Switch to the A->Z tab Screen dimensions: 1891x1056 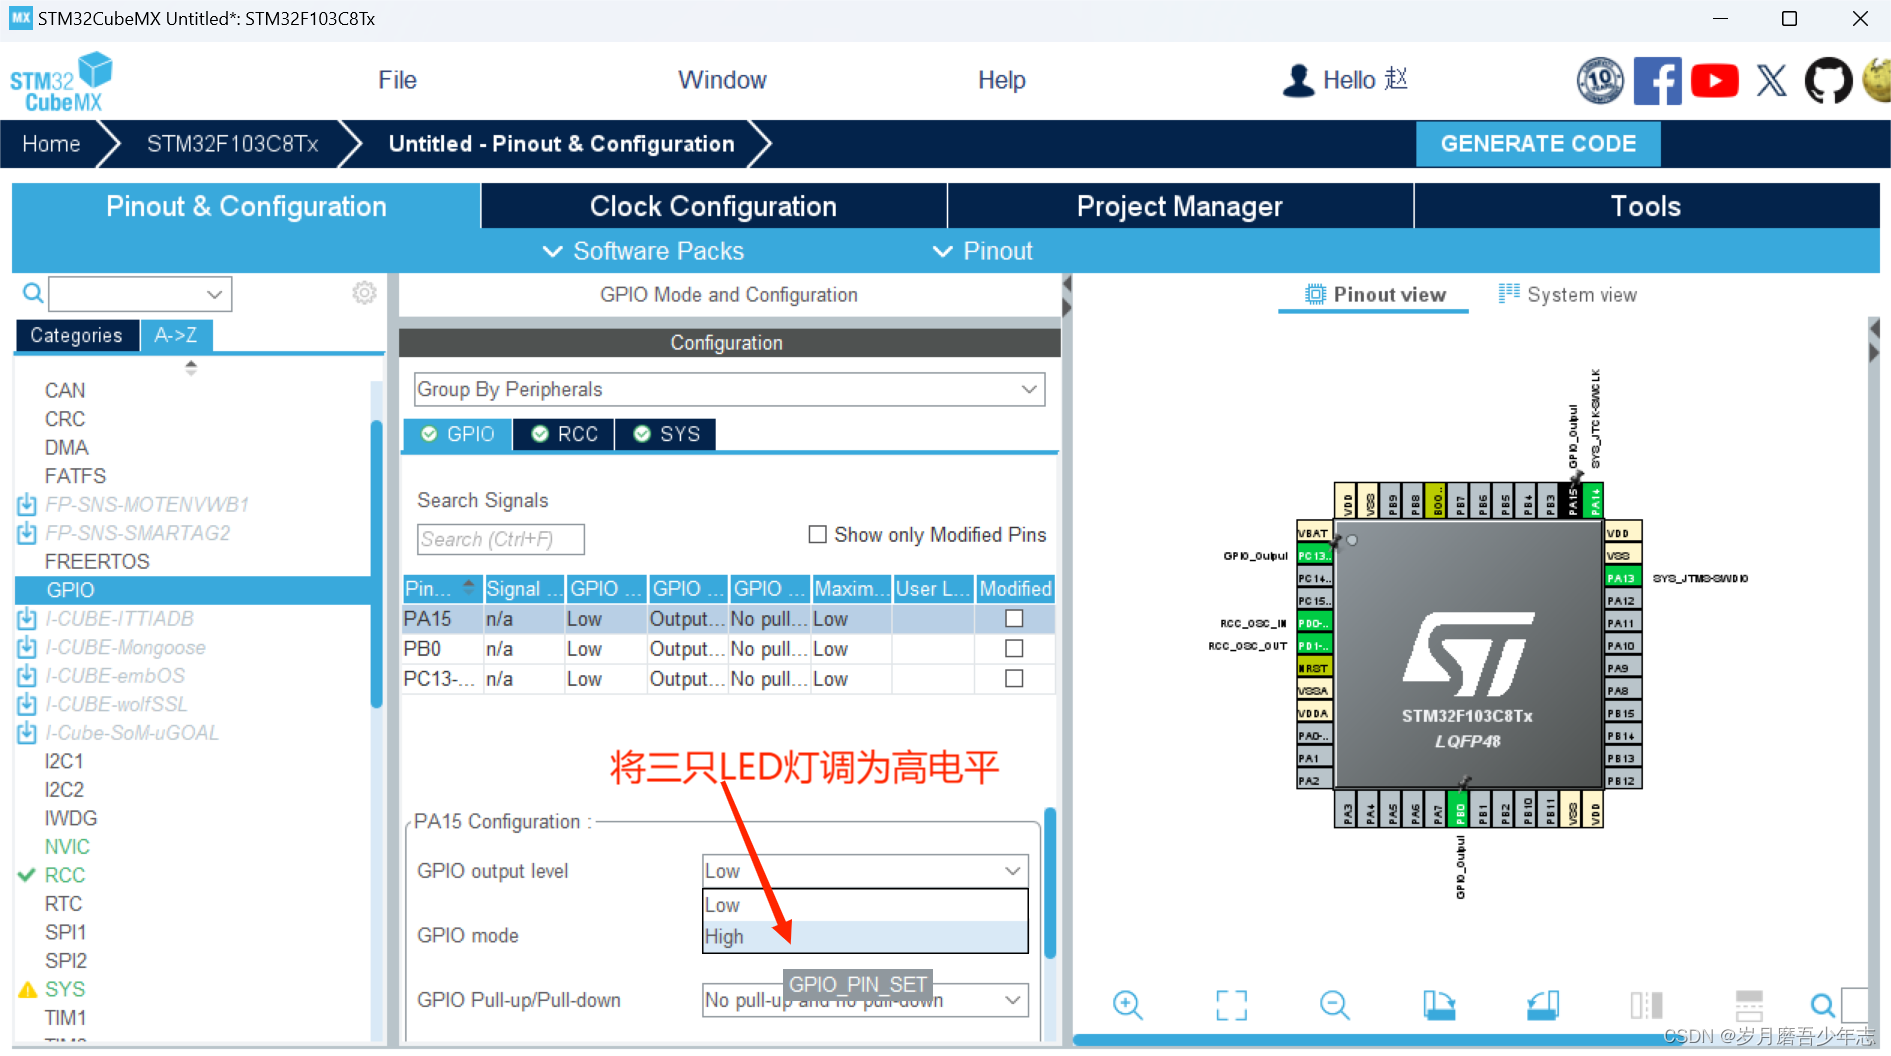coord(176,335)
